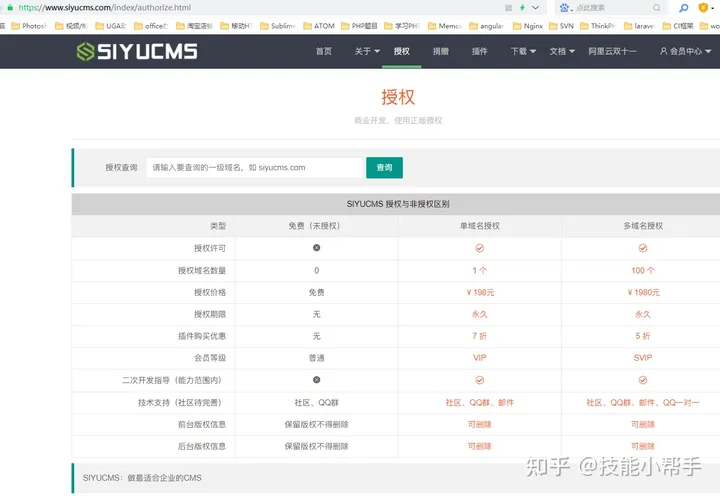This screenshot has height=496, width=720.
Task: Open the Photosh bookmark folder
Action: pyautogui.click(x=29, y=26)
